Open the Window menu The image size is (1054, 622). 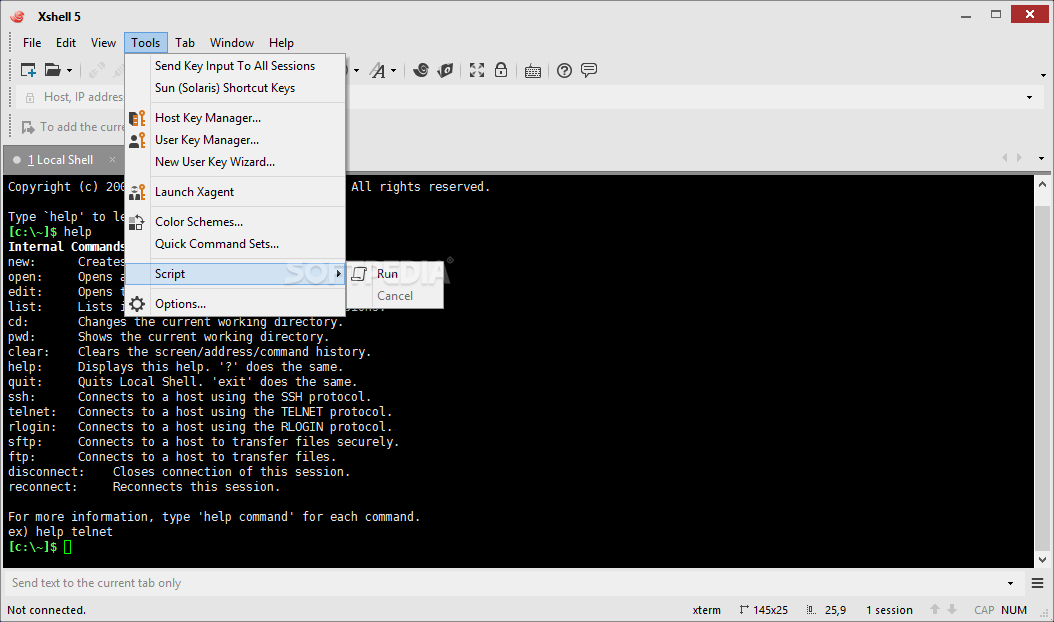point(232,42)
